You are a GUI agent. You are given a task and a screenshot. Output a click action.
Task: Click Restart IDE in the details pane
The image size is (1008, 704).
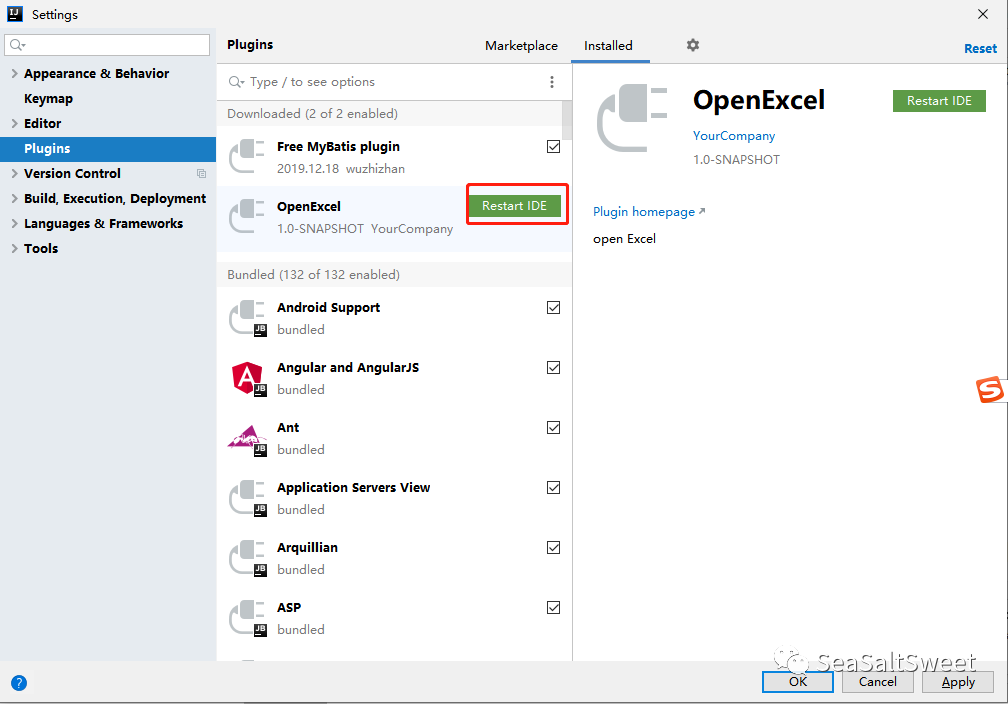(939, 101)
